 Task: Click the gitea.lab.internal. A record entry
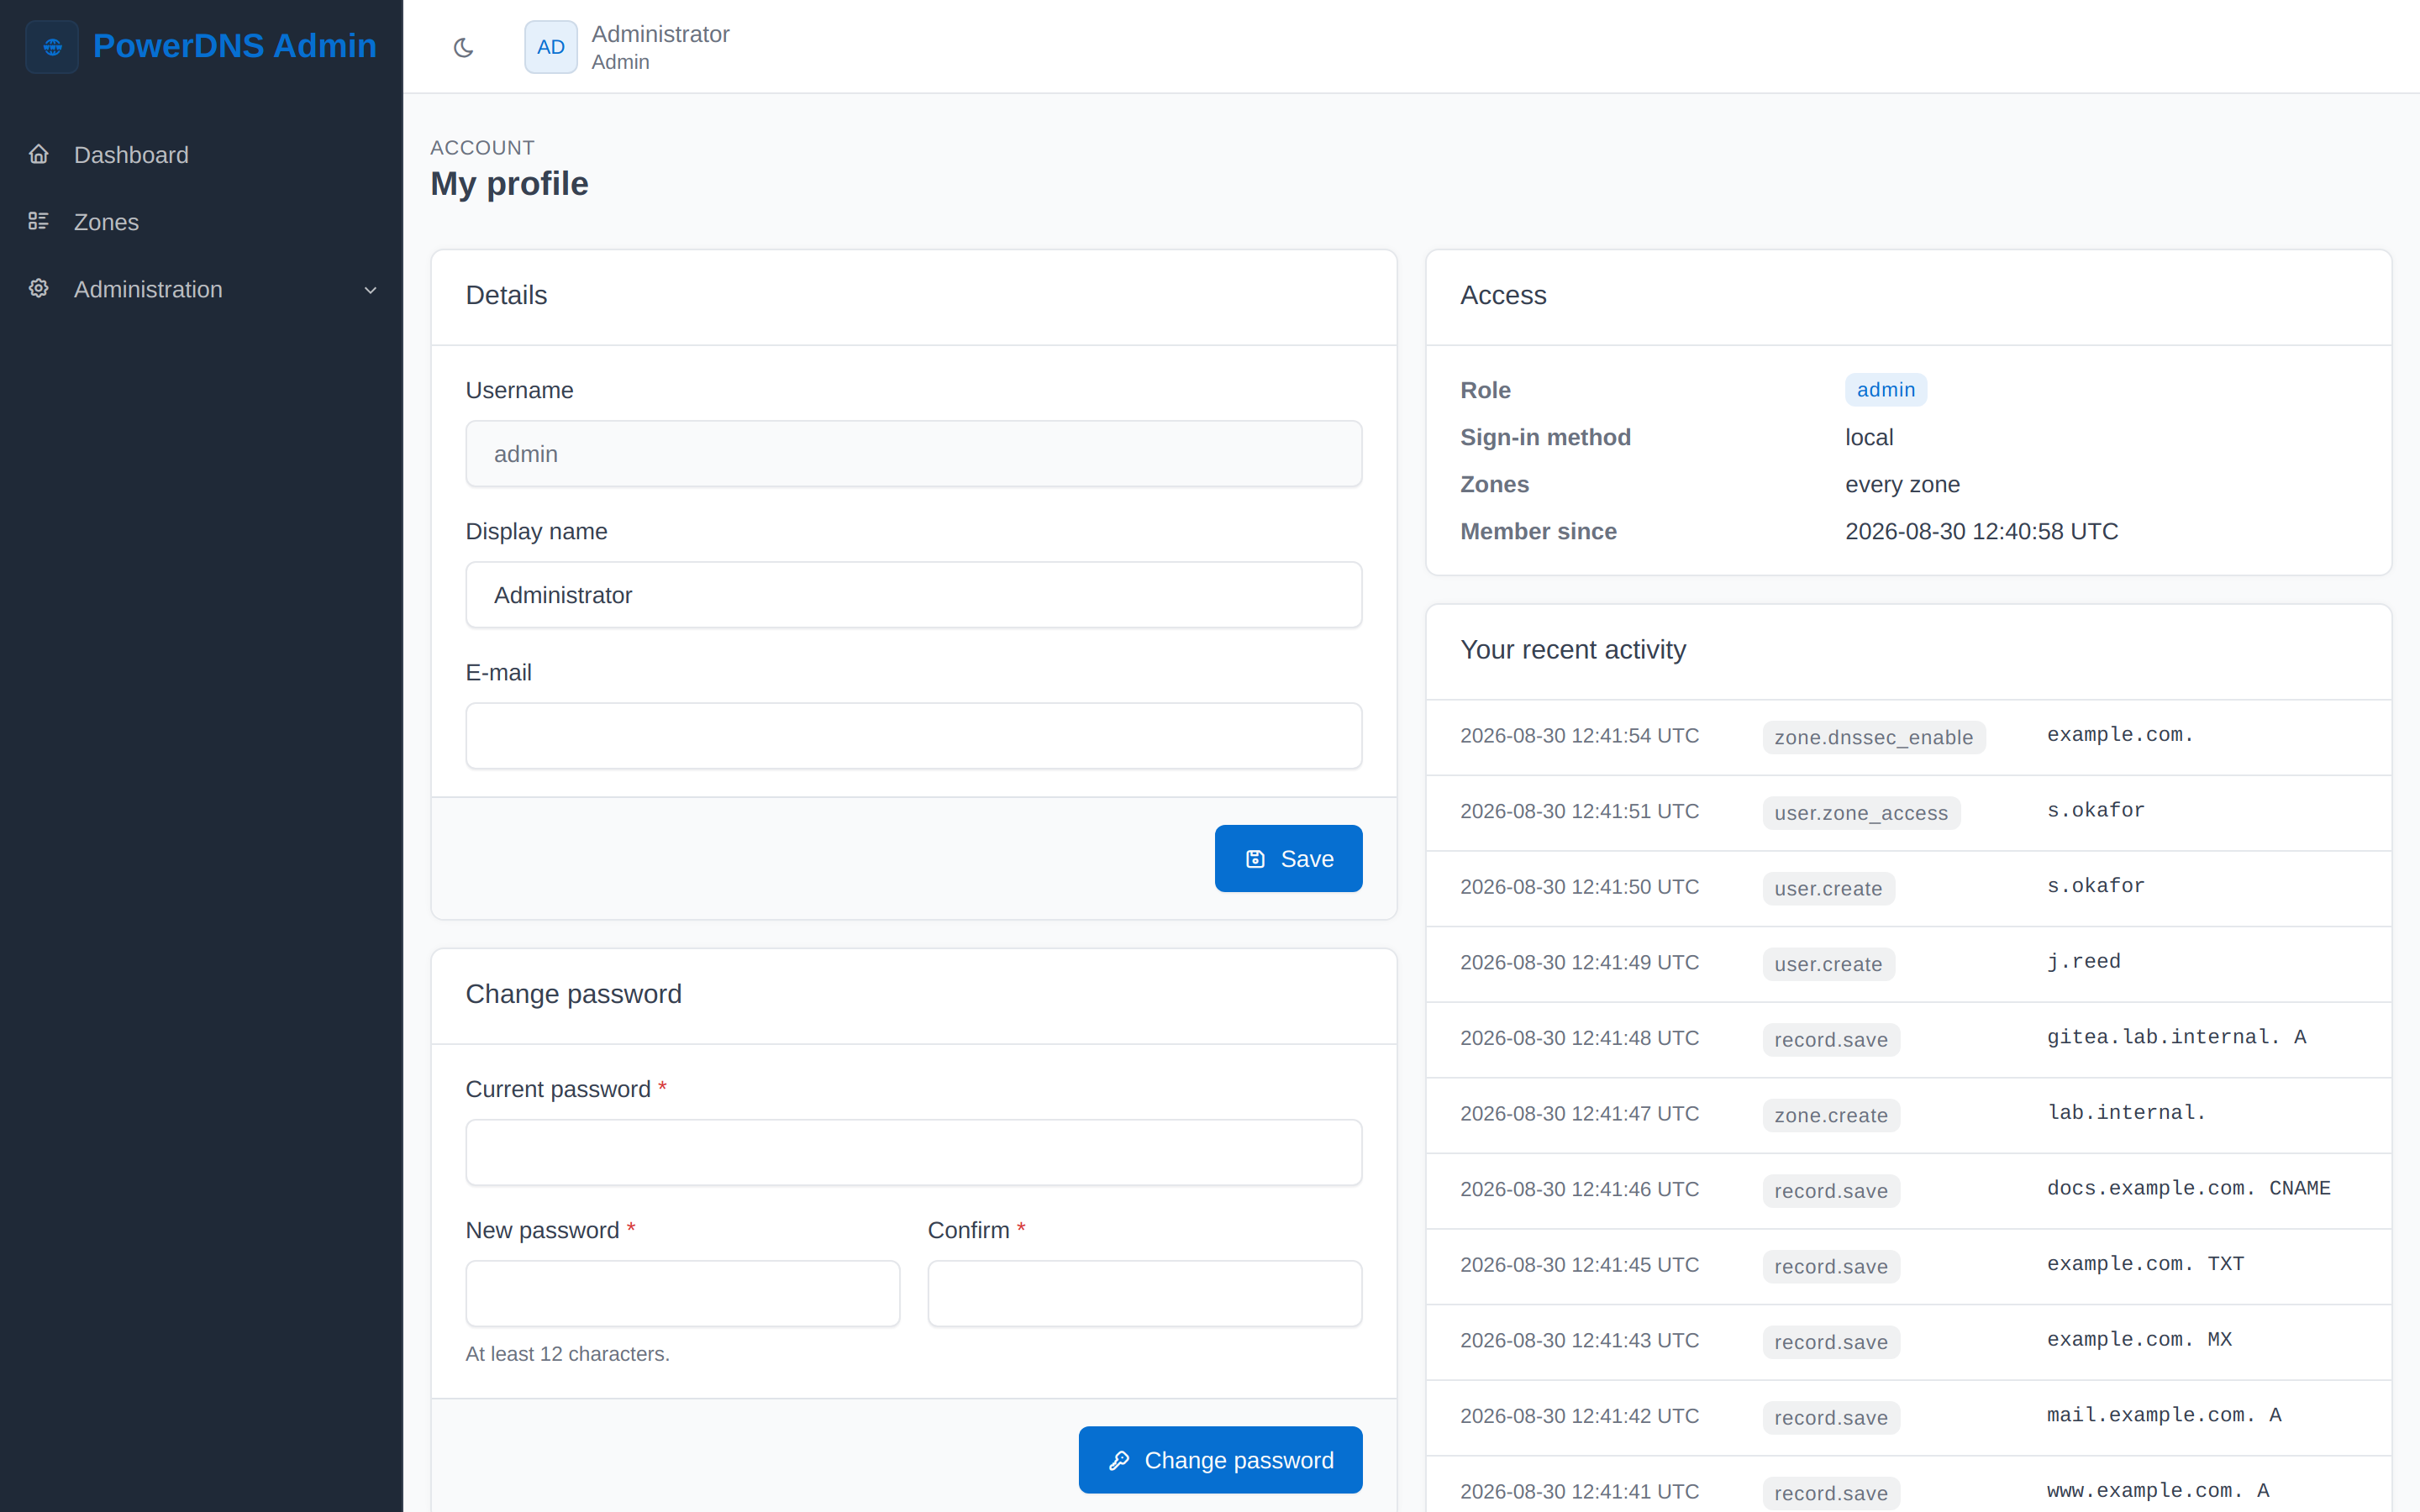click(x=2176, y=1037)
